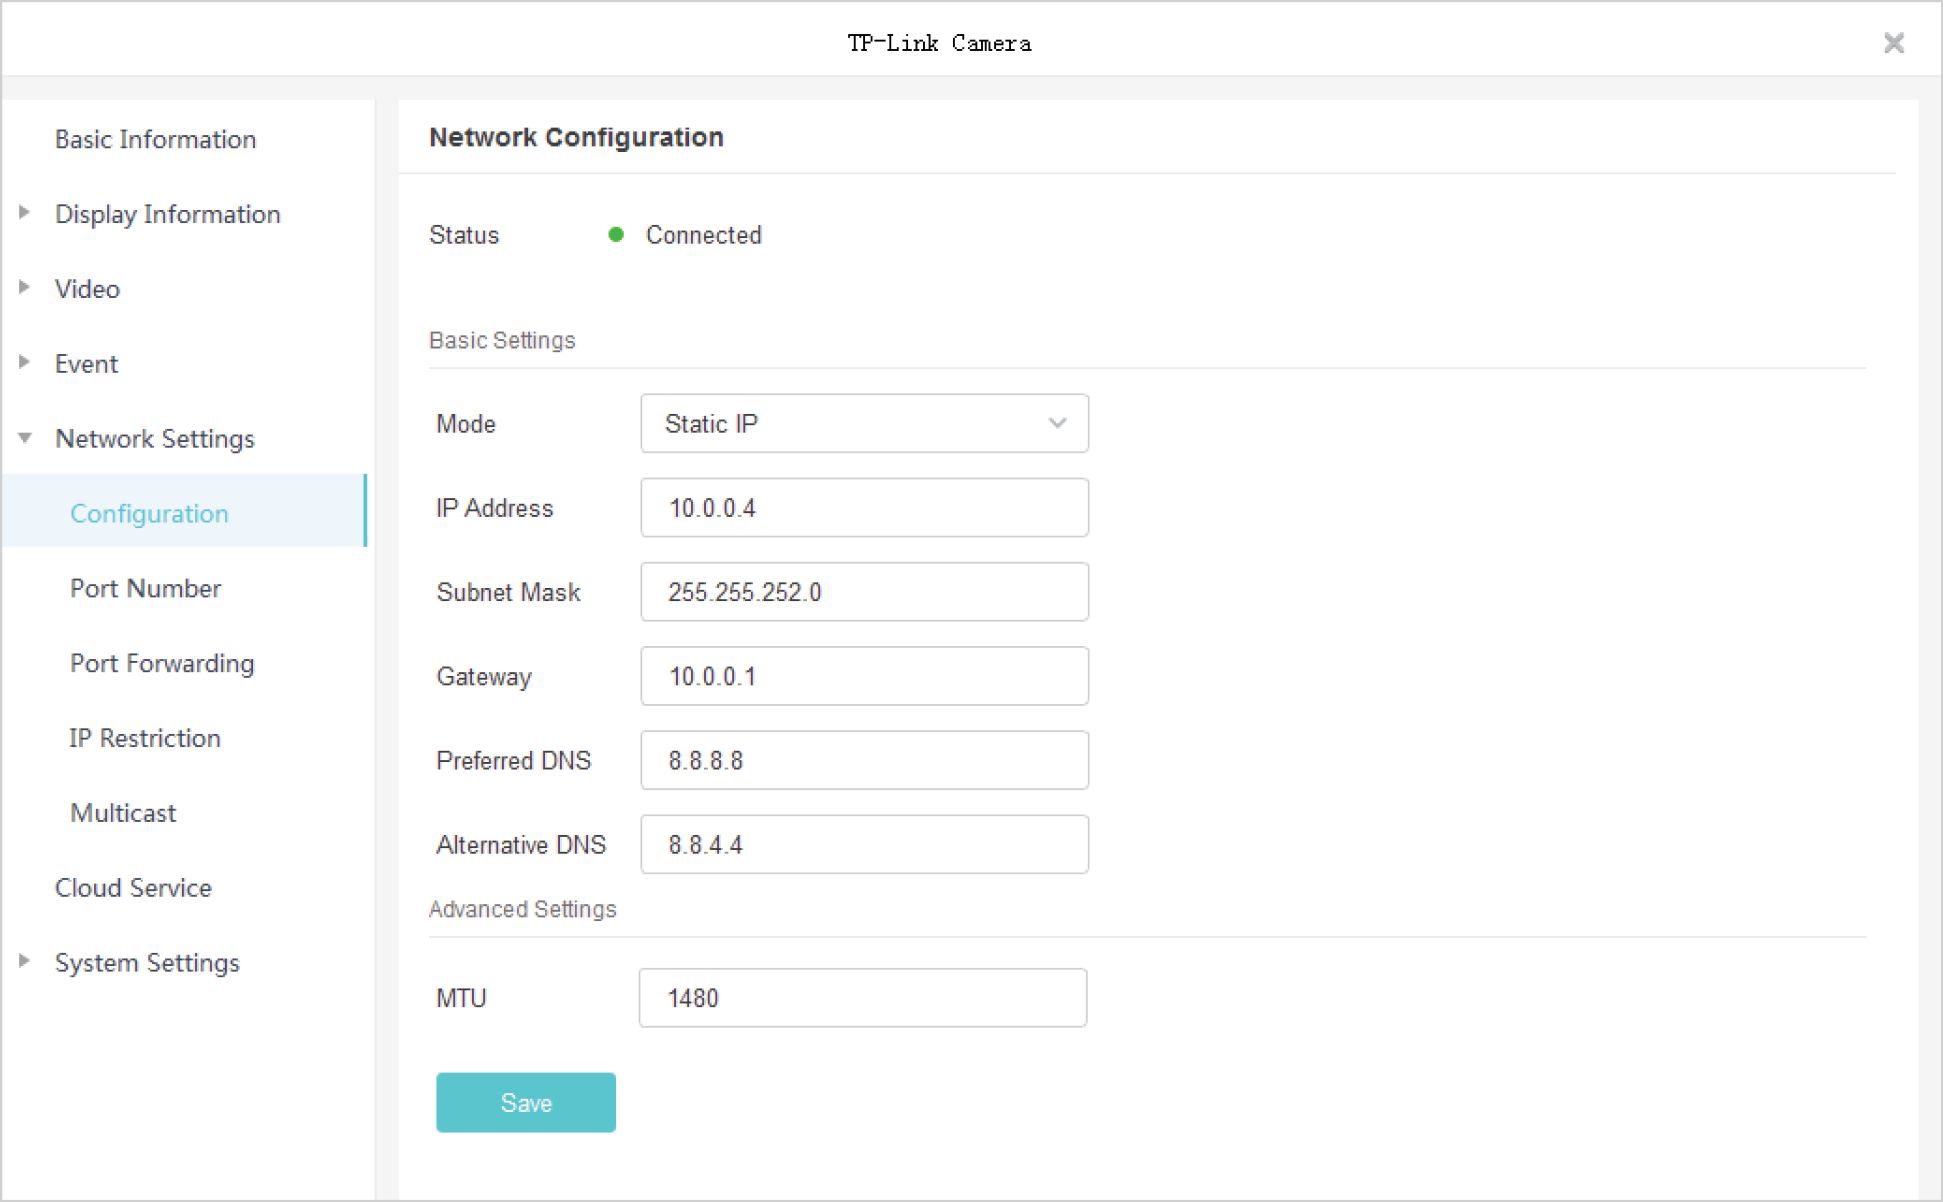Open Port Forwarding settings

tap(162, 663)
